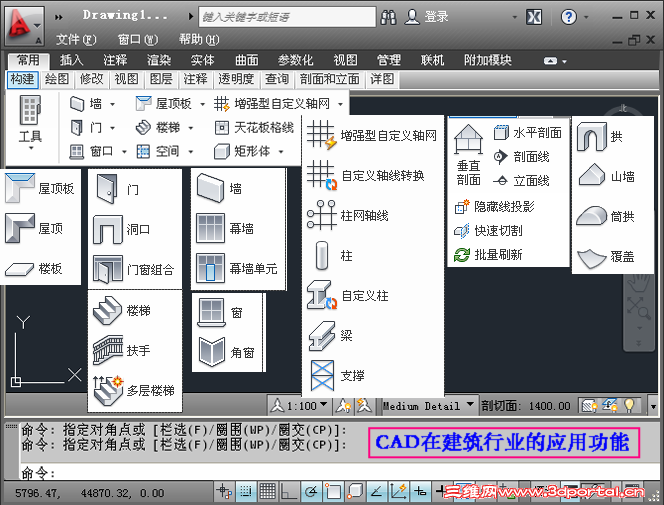The width and height of the screenshot is (664, 505).
Task: Expand the 门 door dropdown arrow
Action: click(113, 127)
